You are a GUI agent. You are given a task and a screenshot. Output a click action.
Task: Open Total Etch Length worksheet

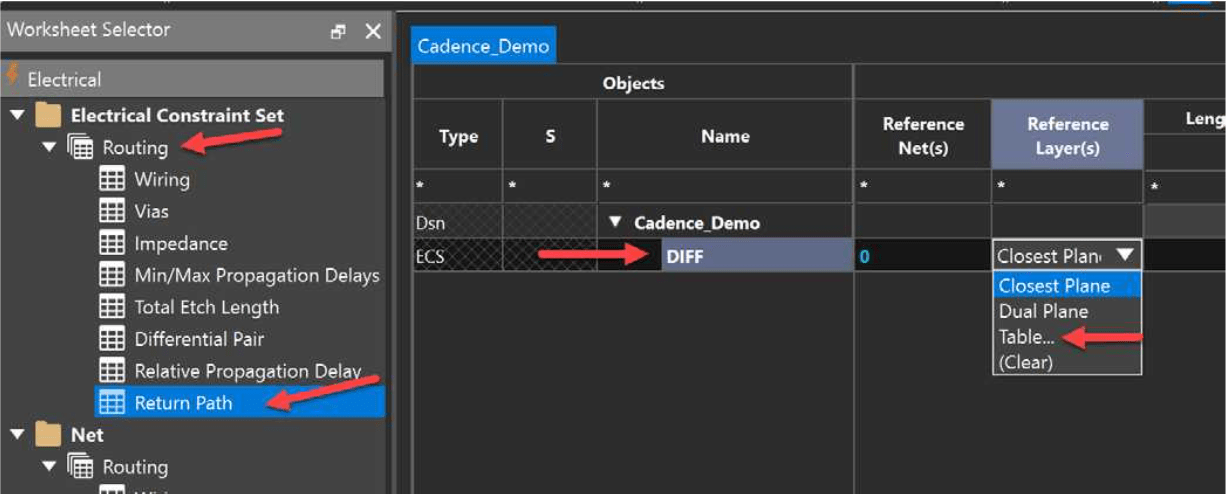click(207, 308)
